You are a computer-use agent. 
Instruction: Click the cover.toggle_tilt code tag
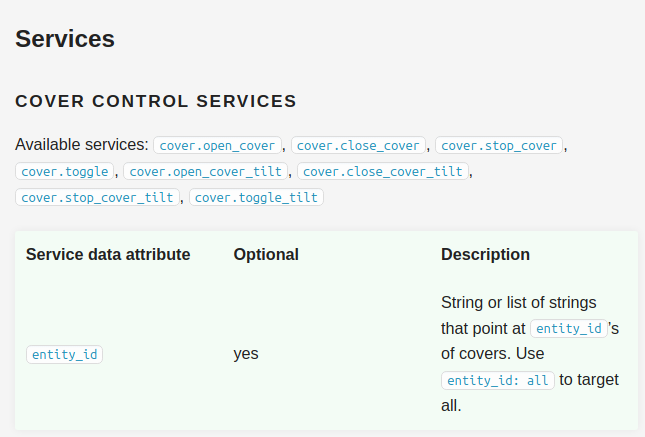pos(256,198)
